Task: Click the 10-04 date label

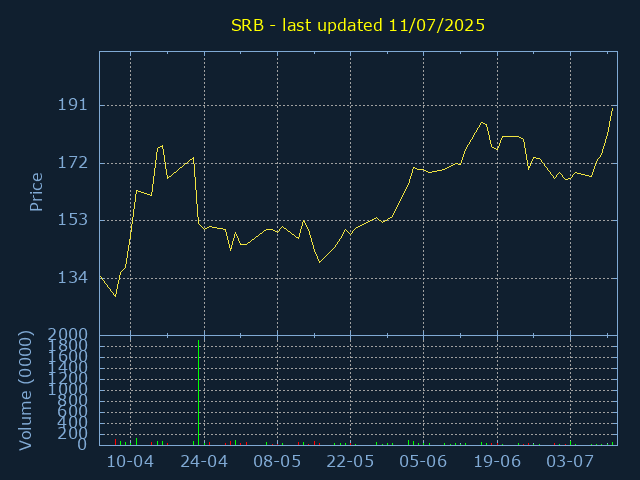Action: [130, 462]
